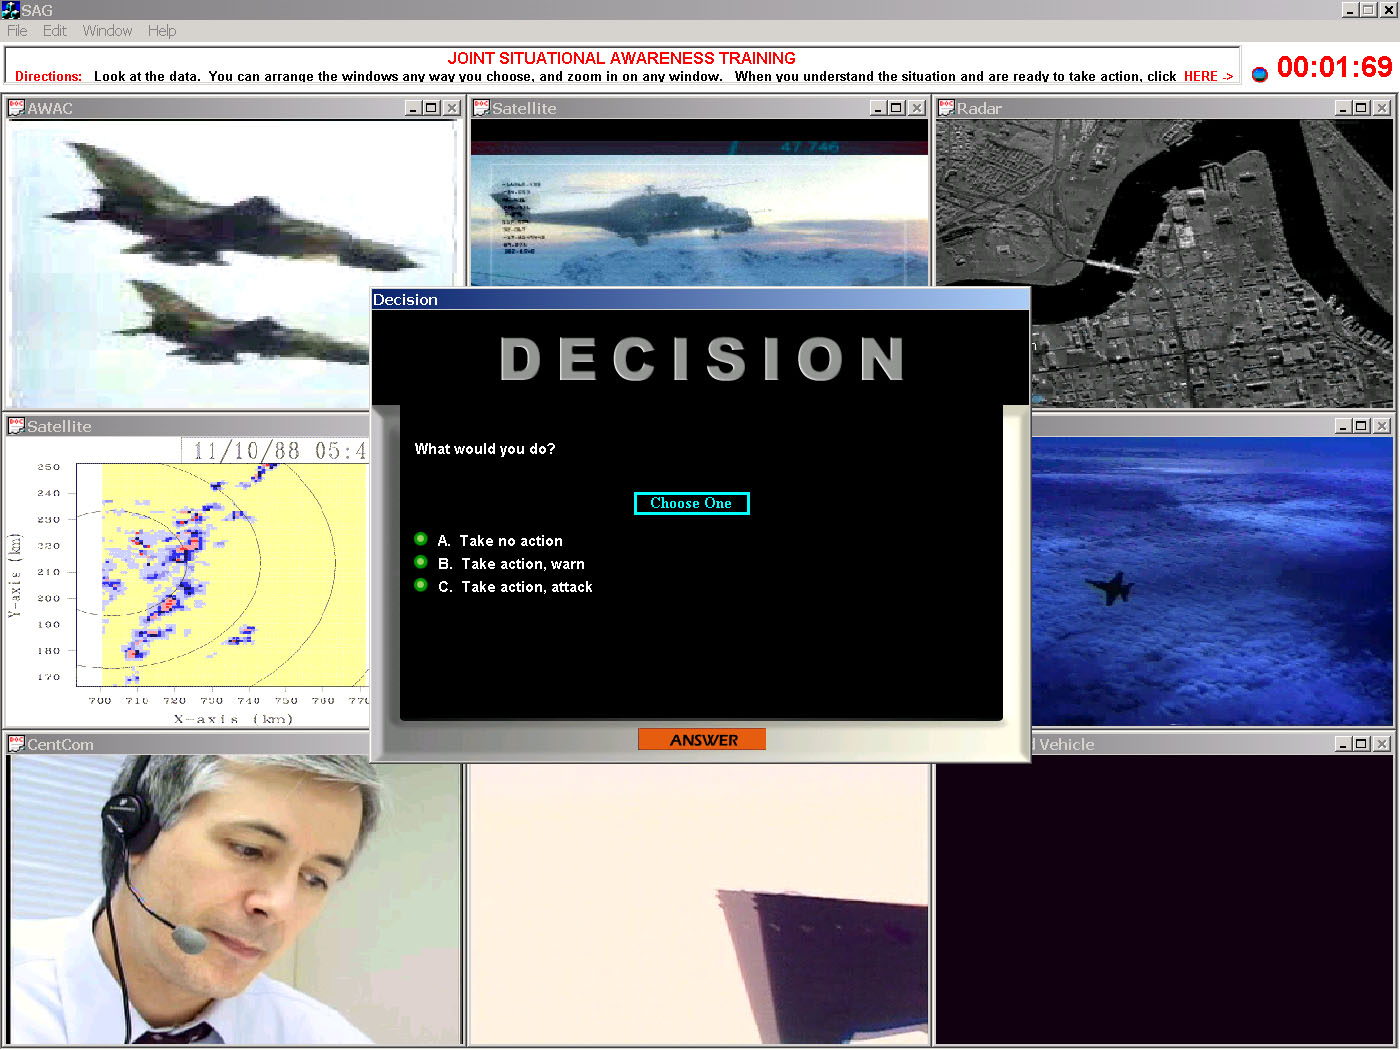Close the AWAC window

click(x=452, y=108)
